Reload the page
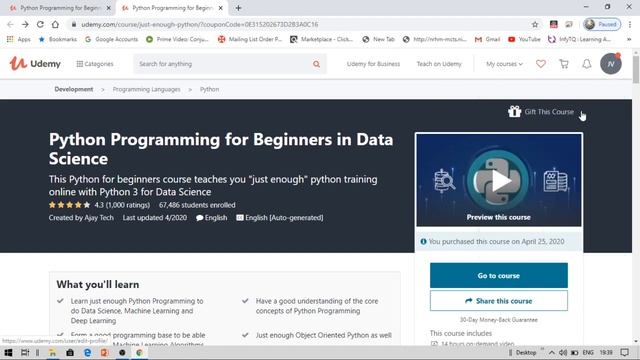Viewport: 640px width, 360px height. (x=40, y=24)
